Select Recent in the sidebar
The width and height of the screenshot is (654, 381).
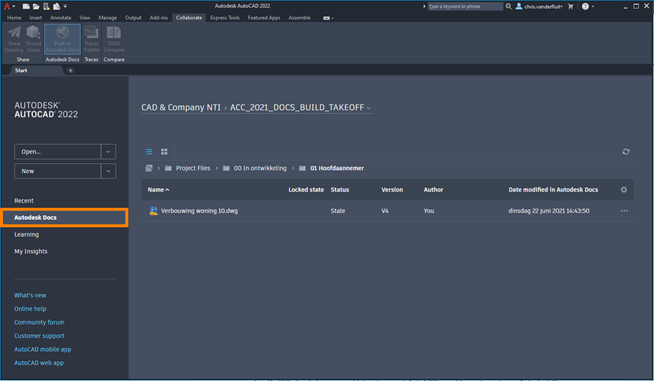point(24,201)
